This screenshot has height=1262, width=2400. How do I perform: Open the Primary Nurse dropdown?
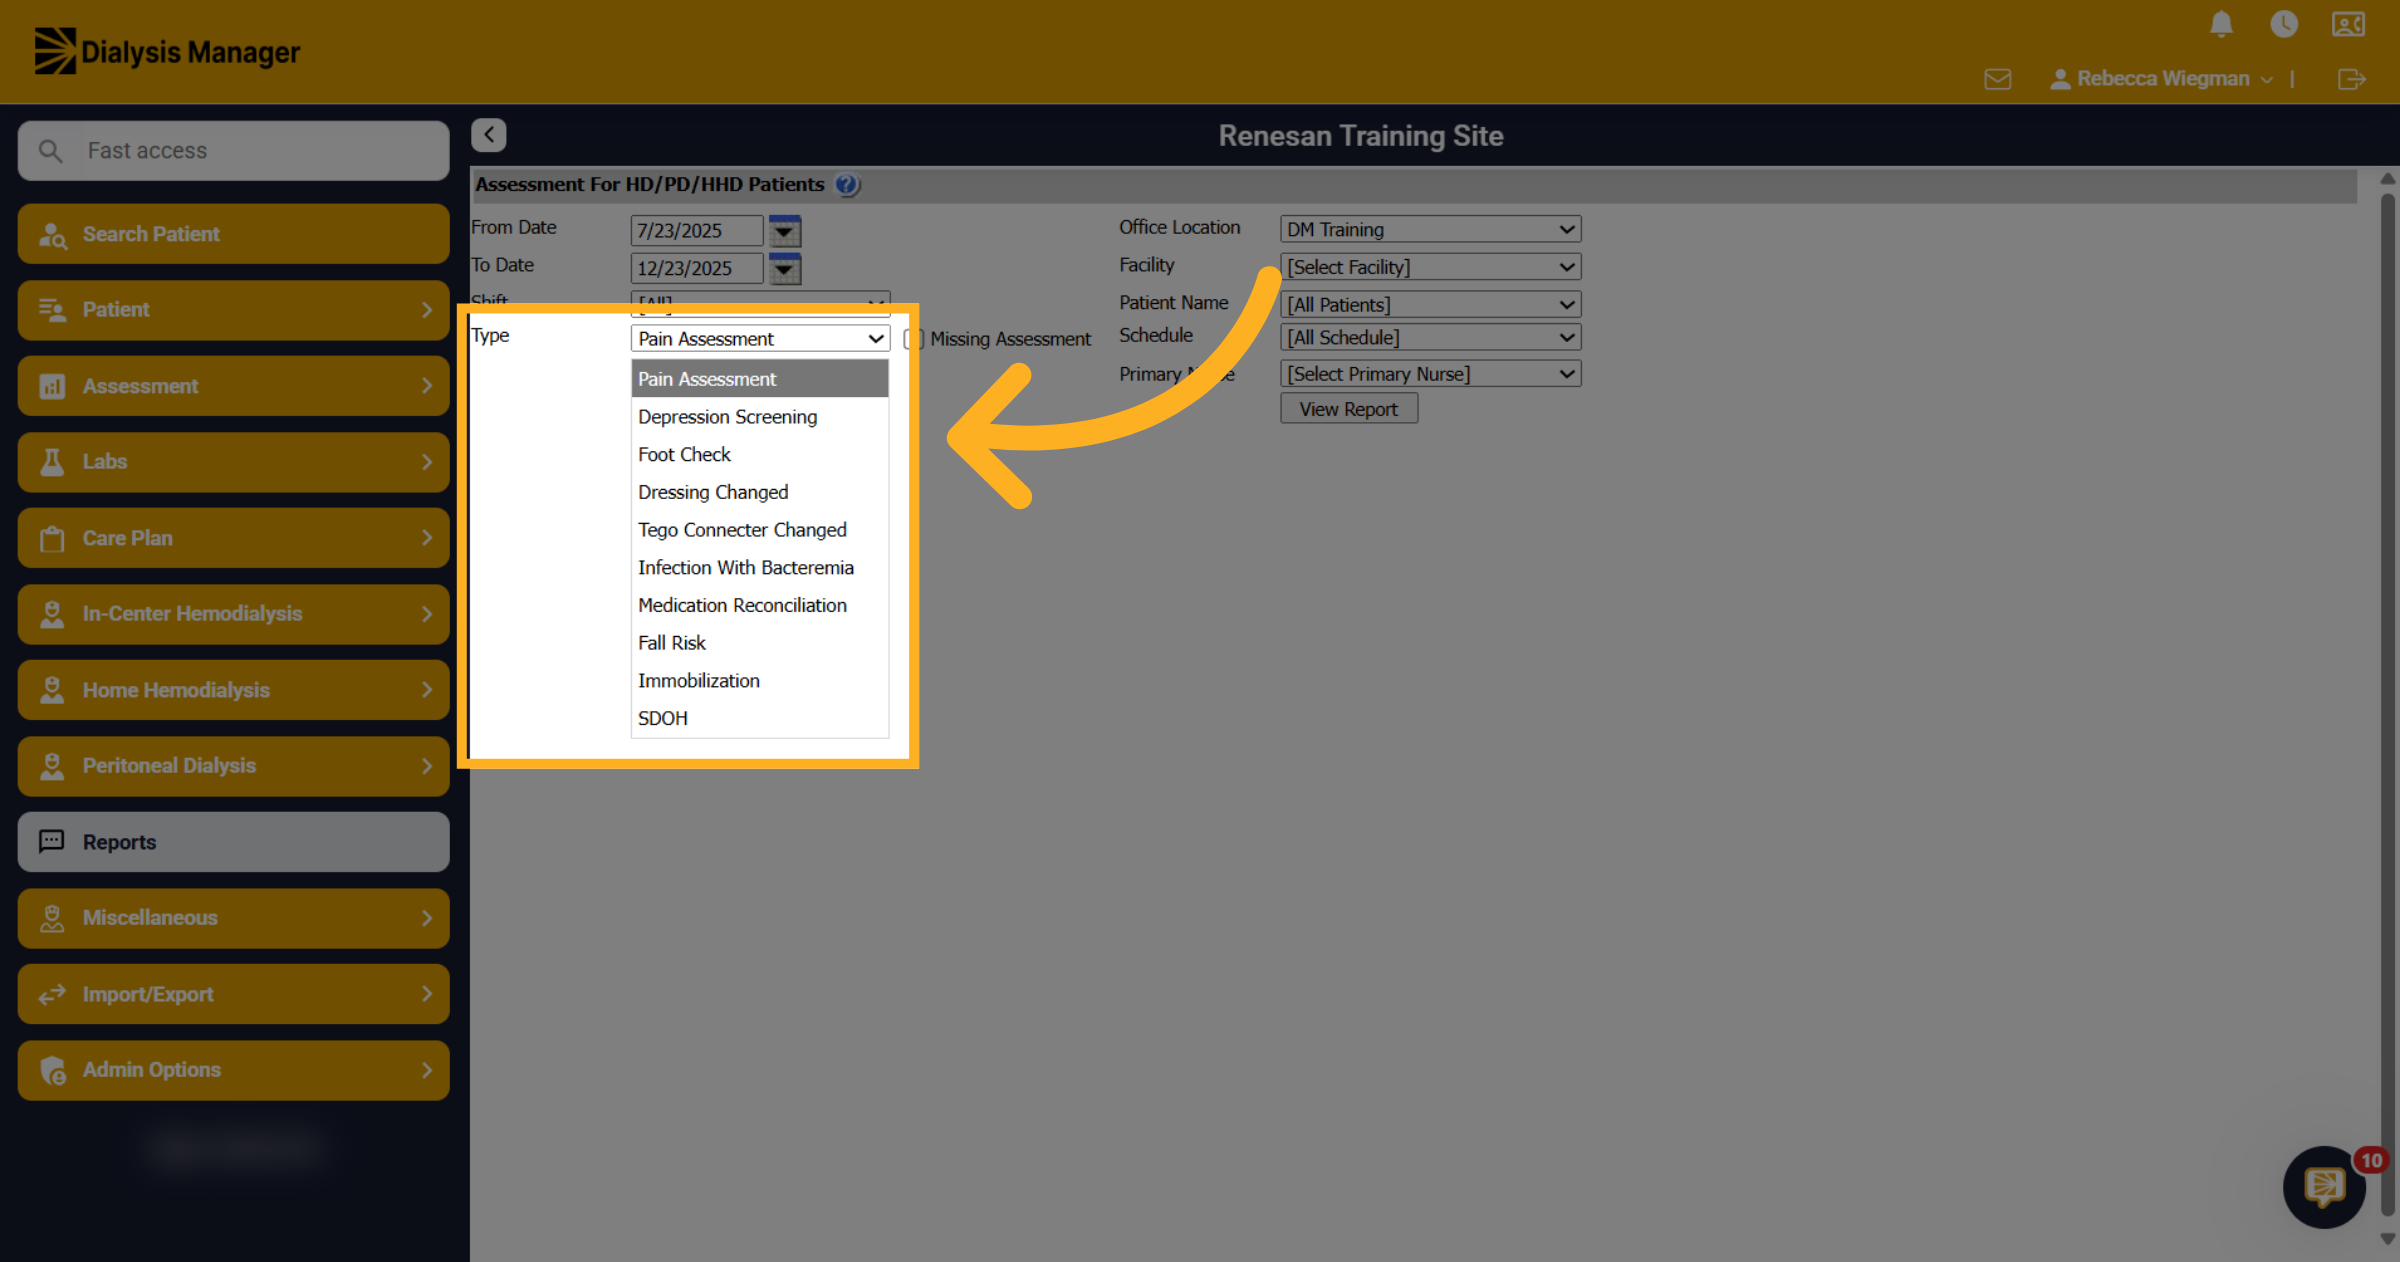click(x=1430, y=374)
